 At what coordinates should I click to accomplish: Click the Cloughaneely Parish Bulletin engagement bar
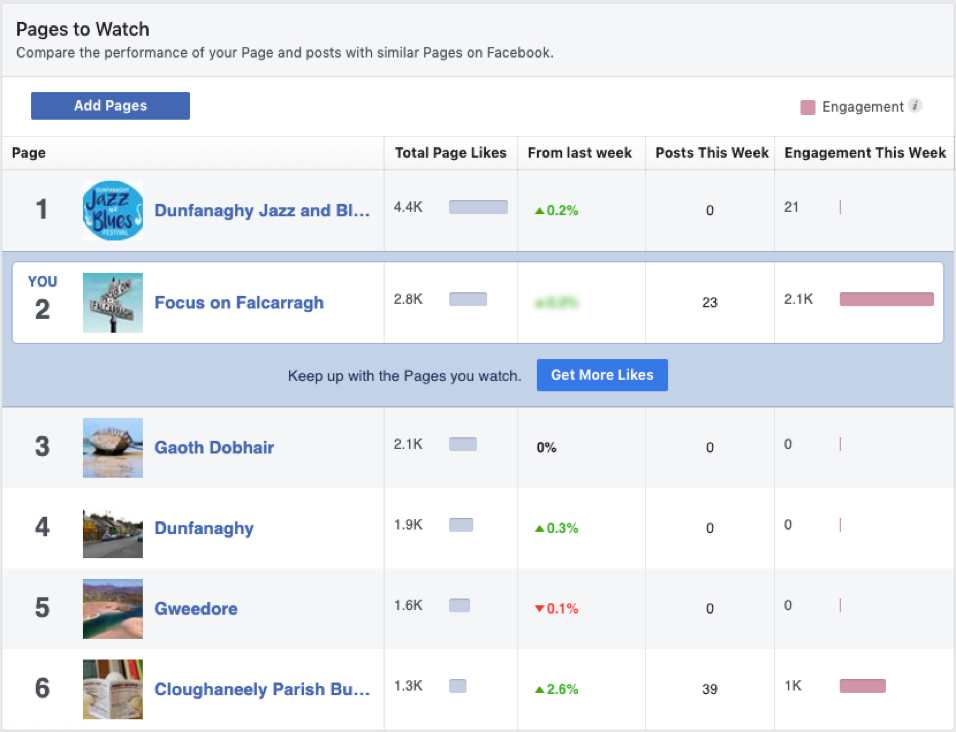tap(863, 686)
